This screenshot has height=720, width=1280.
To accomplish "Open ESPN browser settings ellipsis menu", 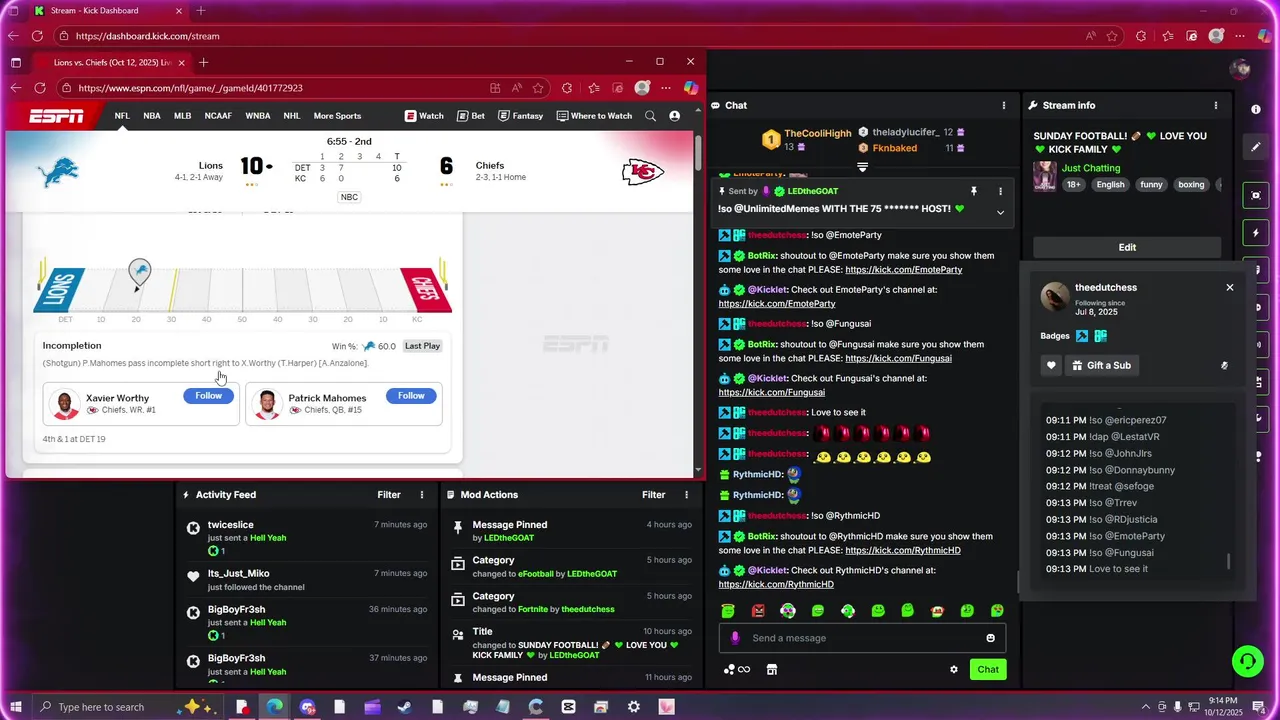I will pyautogui.click(x=666, y=88).
